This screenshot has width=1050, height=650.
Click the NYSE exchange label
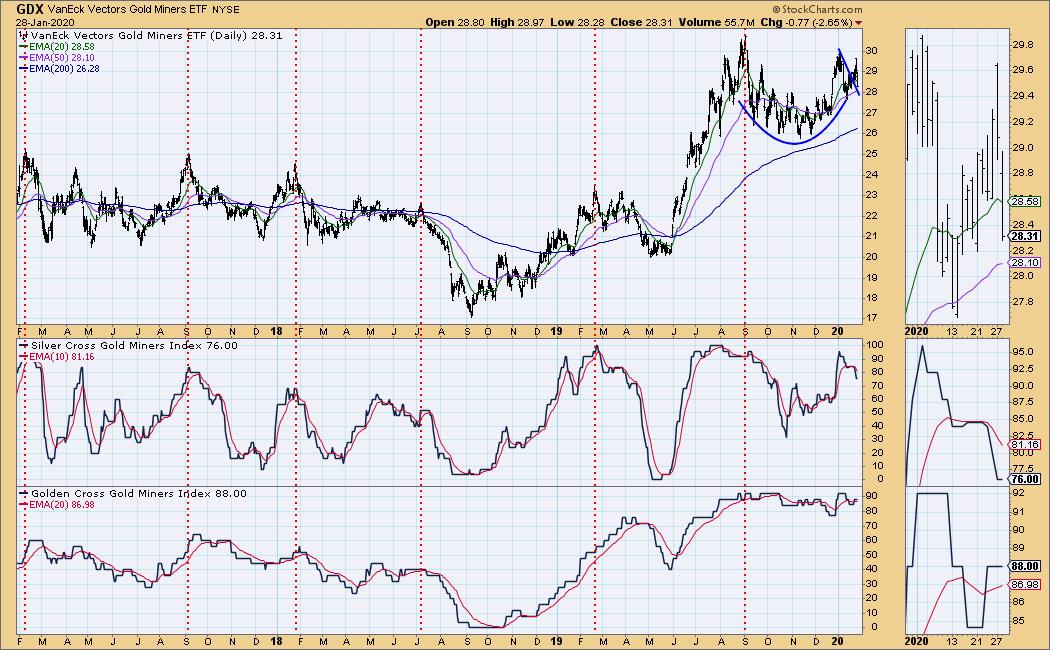click(228, 10)
